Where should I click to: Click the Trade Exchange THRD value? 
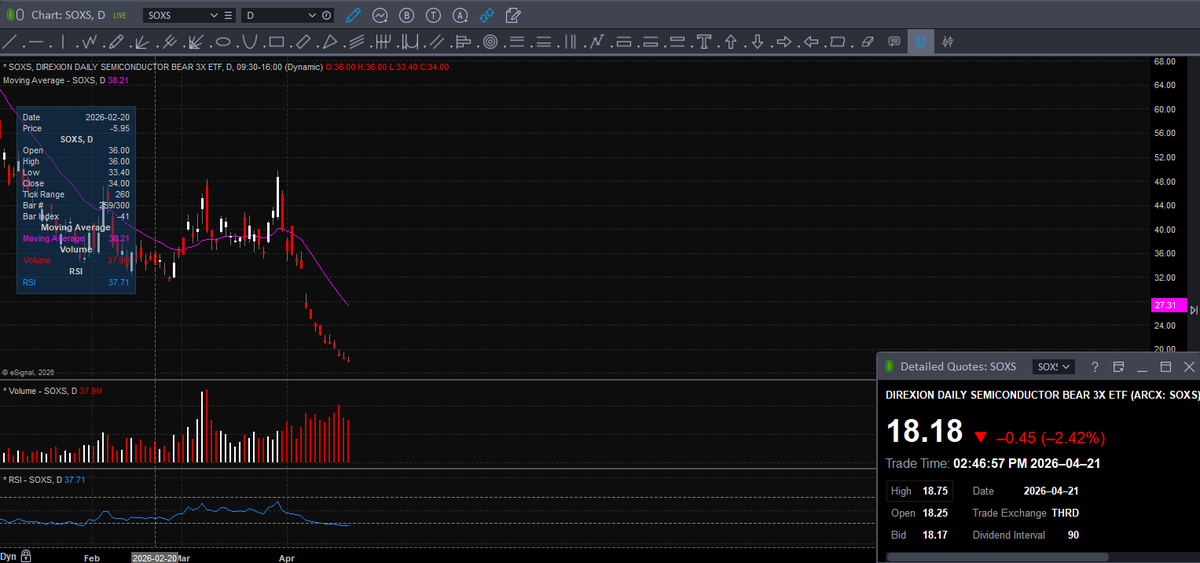[x=1065, y=513]
